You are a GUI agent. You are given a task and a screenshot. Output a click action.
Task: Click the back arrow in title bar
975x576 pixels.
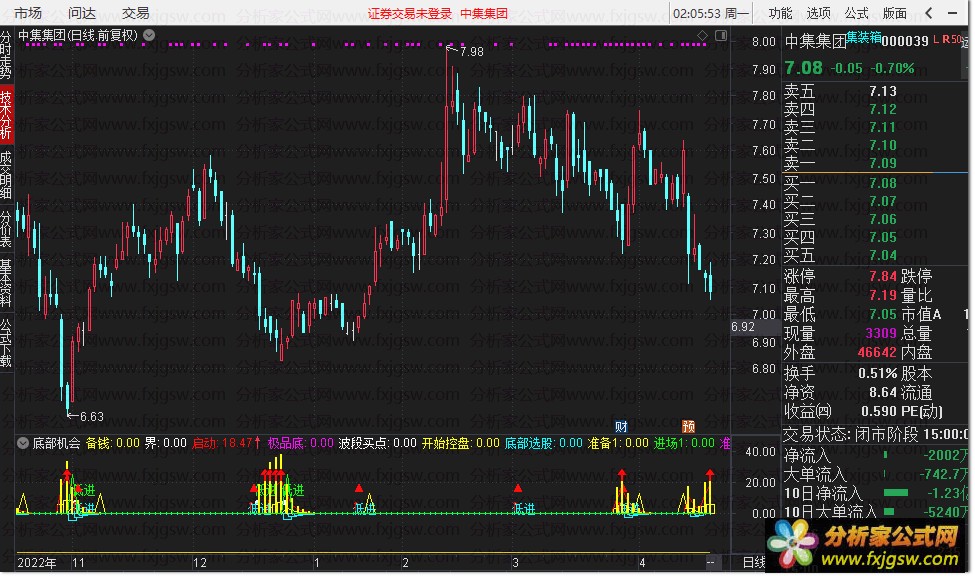928,12
